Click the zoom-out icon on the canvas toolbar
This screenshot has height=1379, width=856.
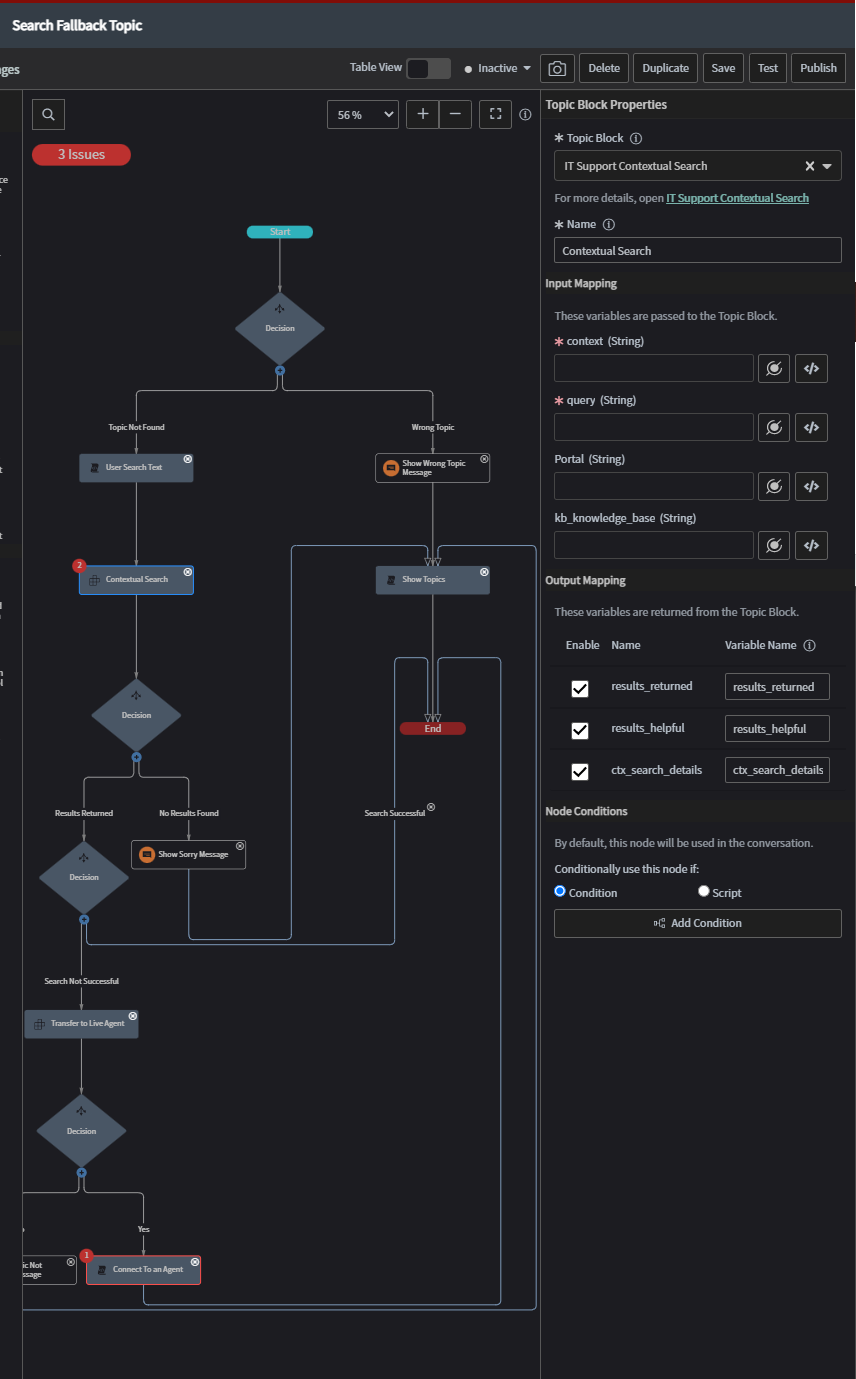pos(455,114)
